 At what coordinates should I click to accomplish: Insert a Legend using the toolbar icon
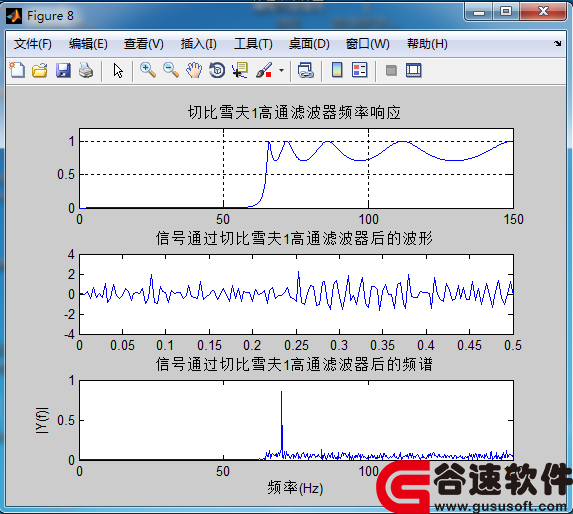360,70
